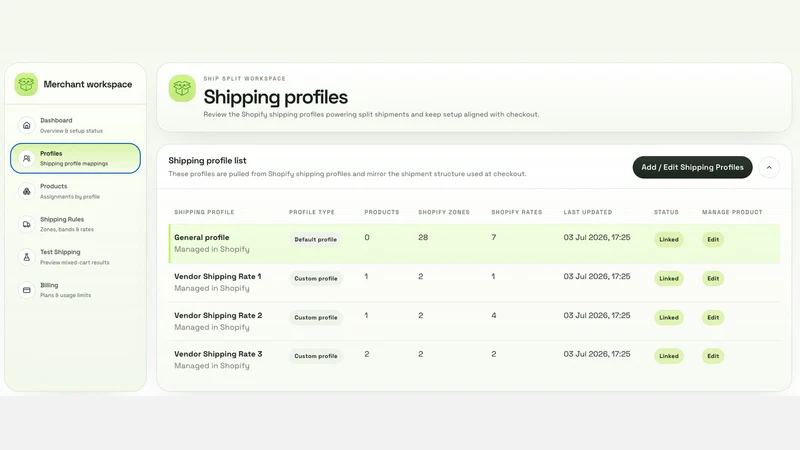800x450 pixels.
Task: Click General profile rates value 7
Action: pos(493,237)
